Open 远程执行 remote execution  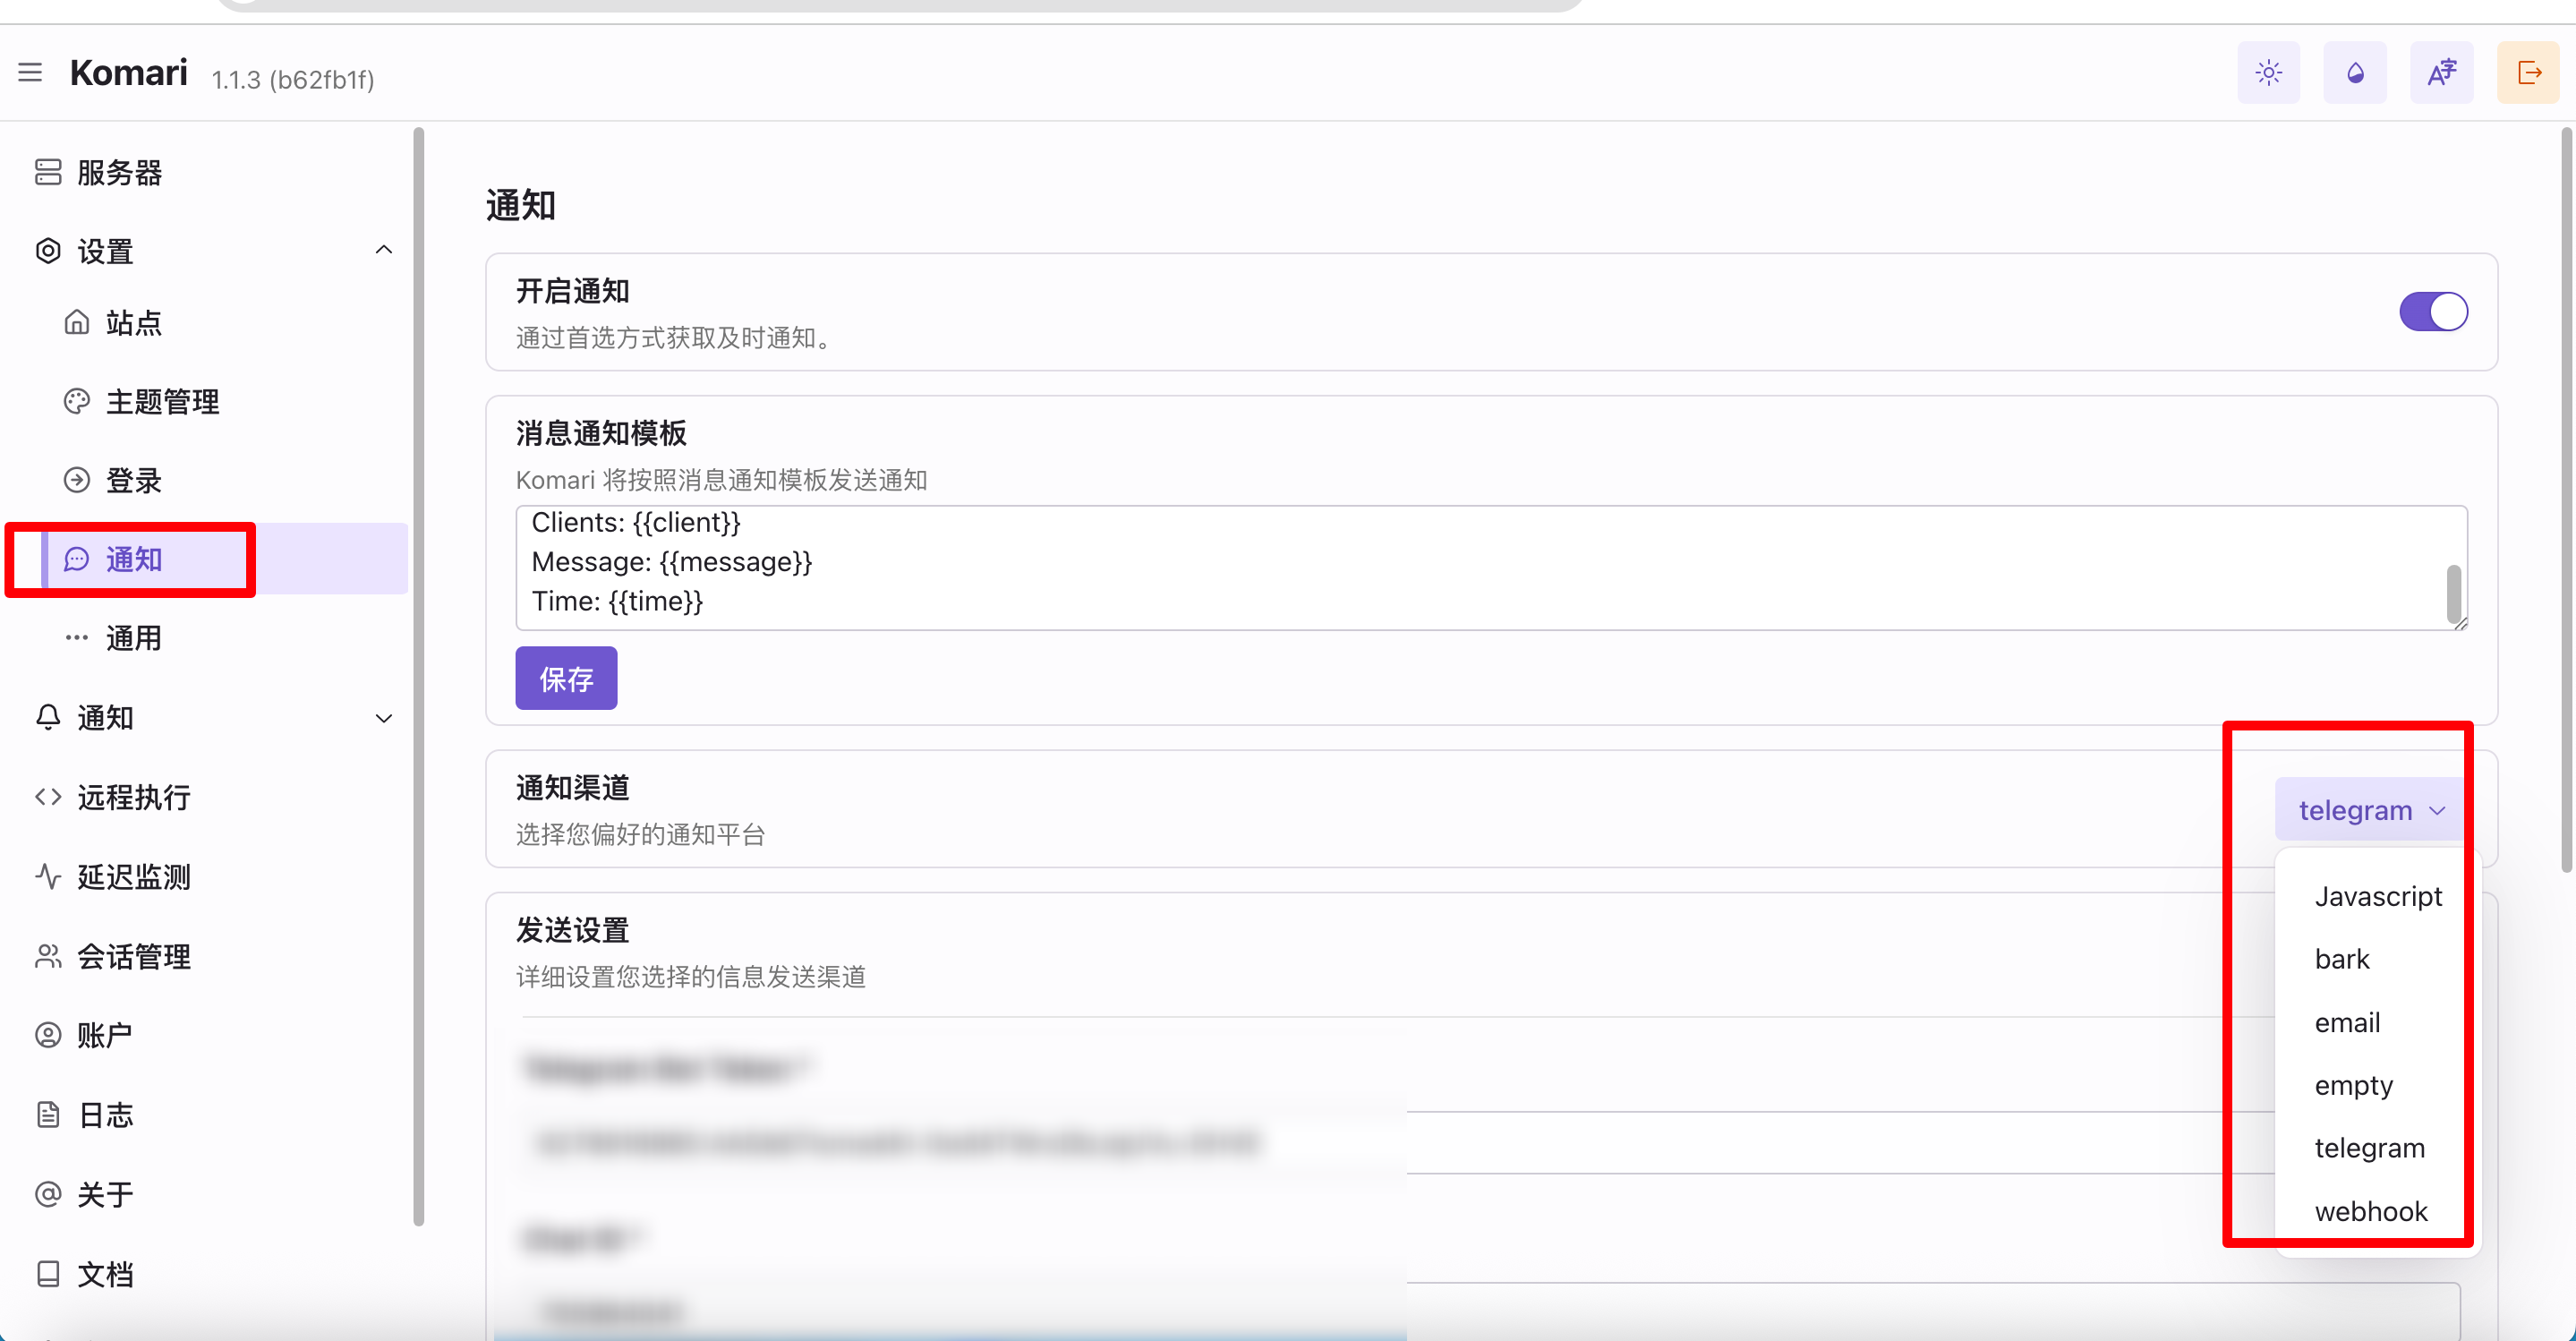coord(133,797)
